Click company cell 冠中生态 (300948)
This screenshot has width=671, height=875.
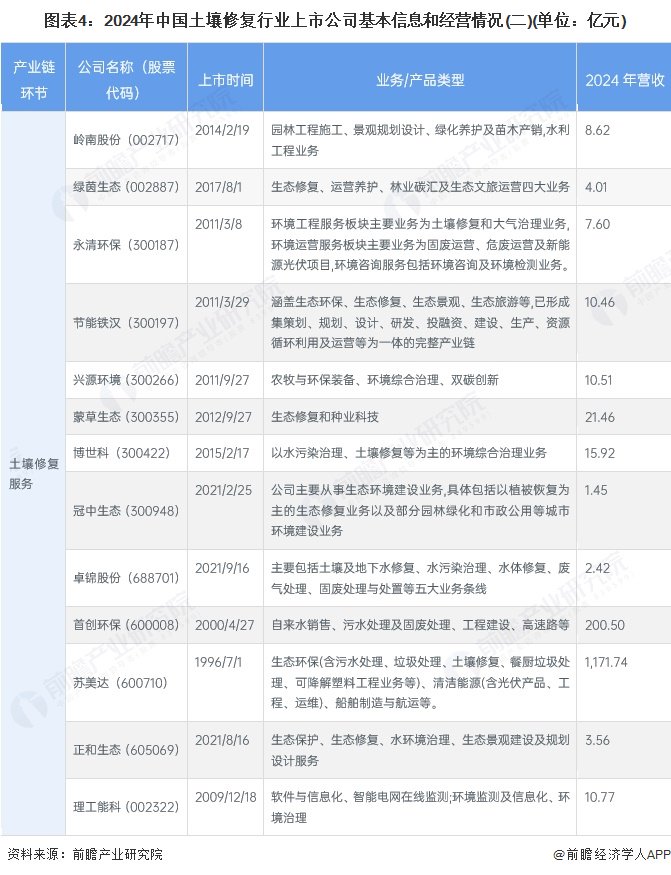(x=126, y=511)
